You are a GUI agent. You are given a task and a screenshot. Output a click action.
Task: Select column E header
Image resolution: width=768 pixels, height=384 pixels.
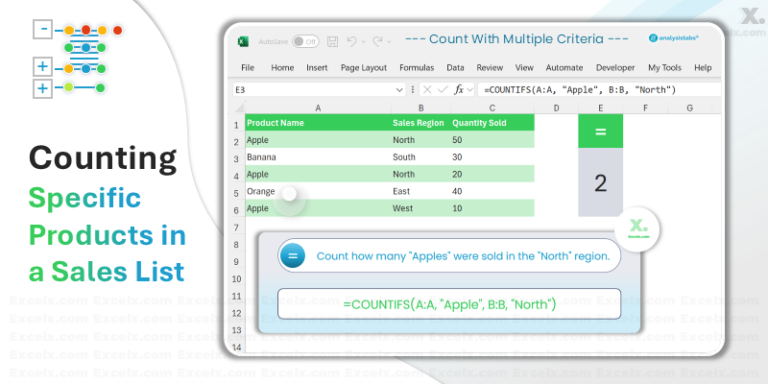tap(600, 108)
